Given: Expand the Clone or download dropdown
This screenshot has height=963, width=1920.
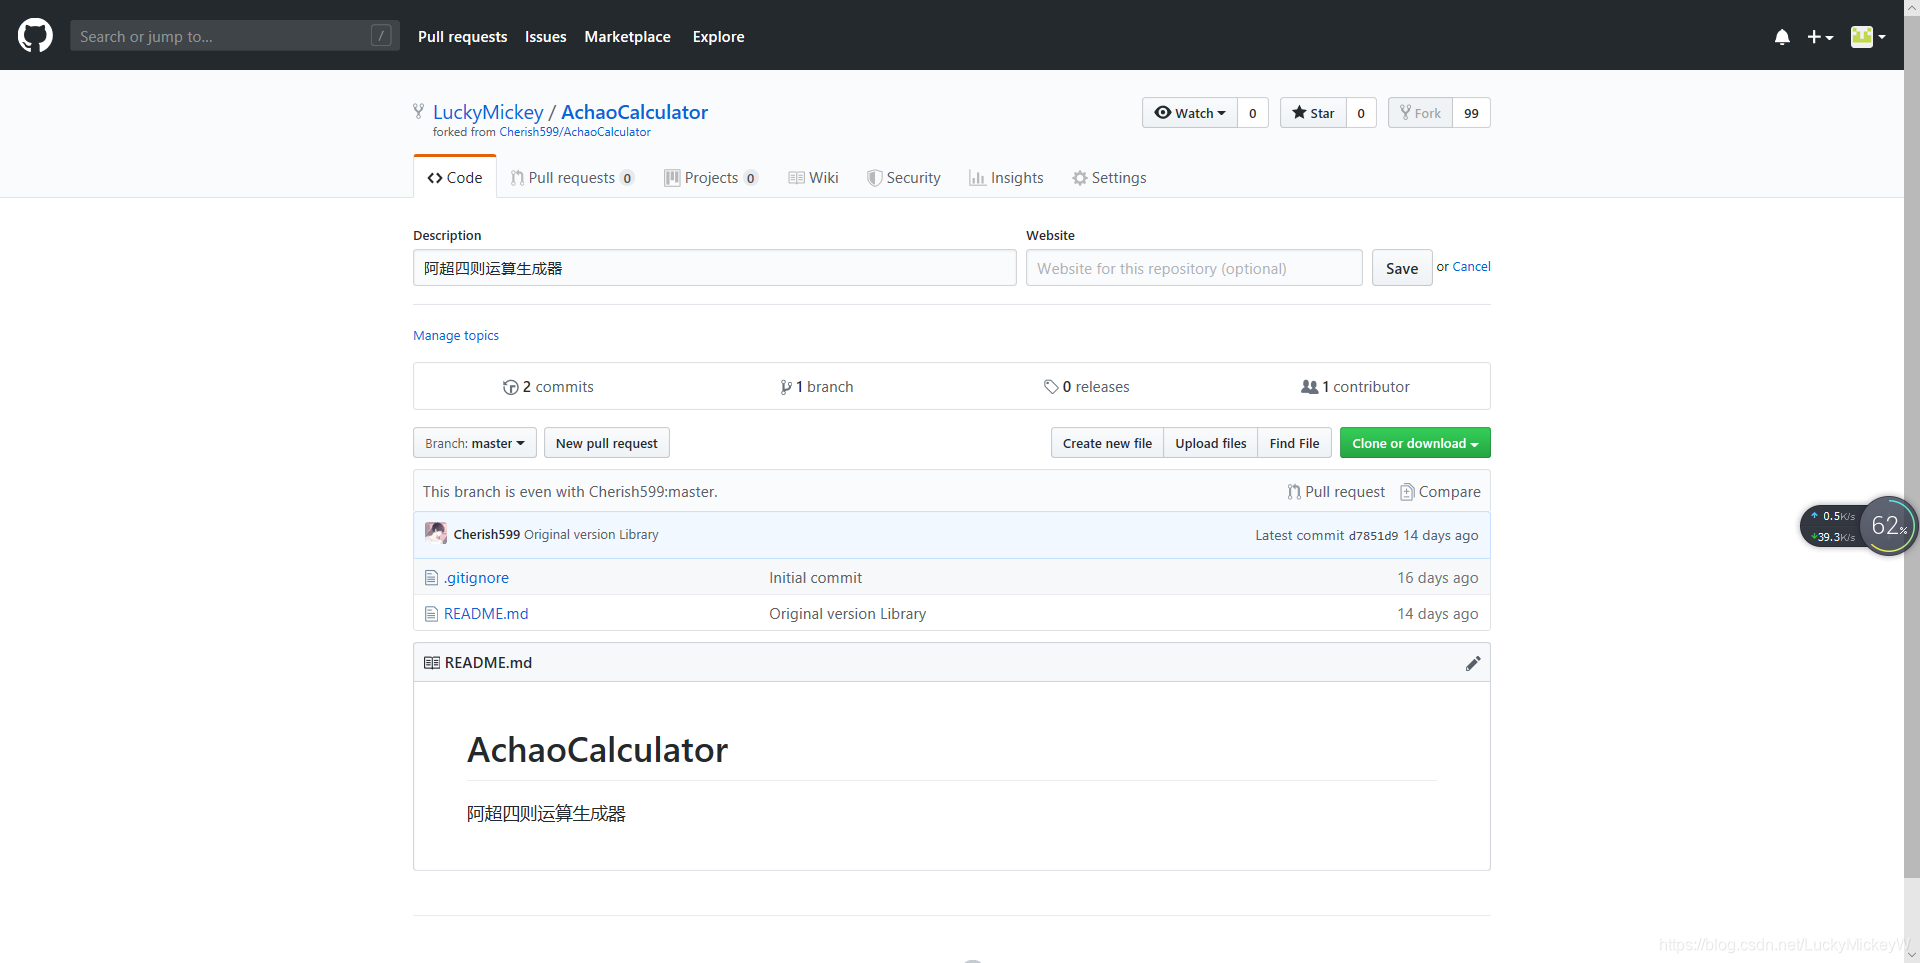Looking at the screenshot, I should pyautogui.click(x=1415, y=443).
